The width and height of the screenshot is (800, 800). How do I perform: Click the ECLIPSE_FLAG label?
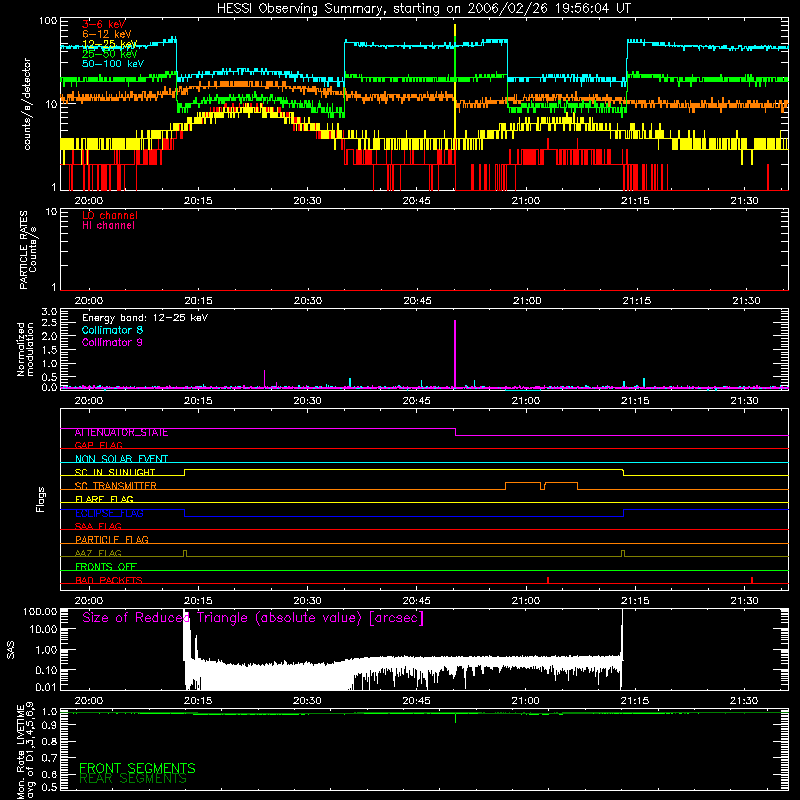(x=109, y=513)
